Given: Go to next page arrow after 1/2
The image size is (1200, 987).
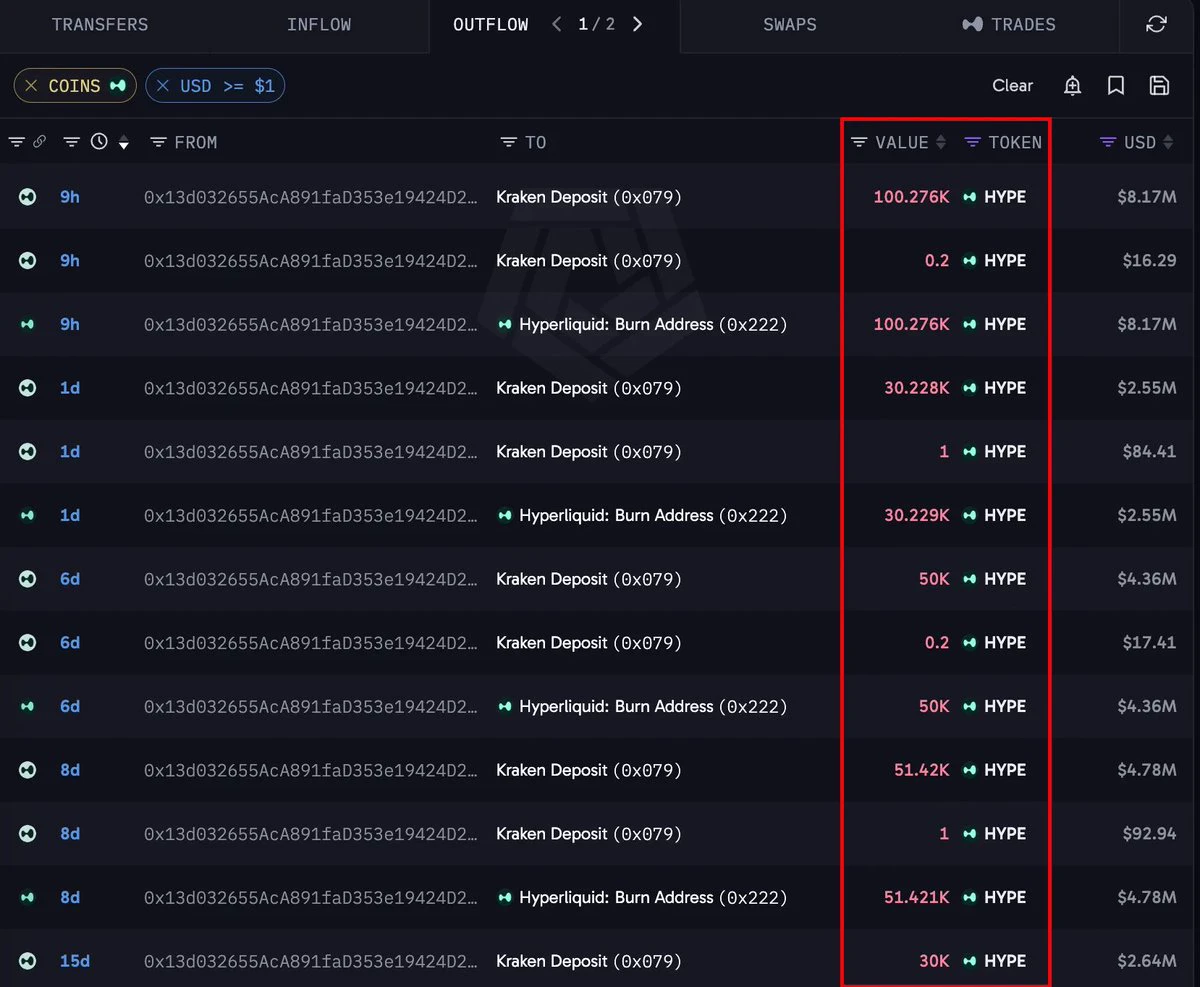Looking at the screenshot, I should click(x=638, y=24).
